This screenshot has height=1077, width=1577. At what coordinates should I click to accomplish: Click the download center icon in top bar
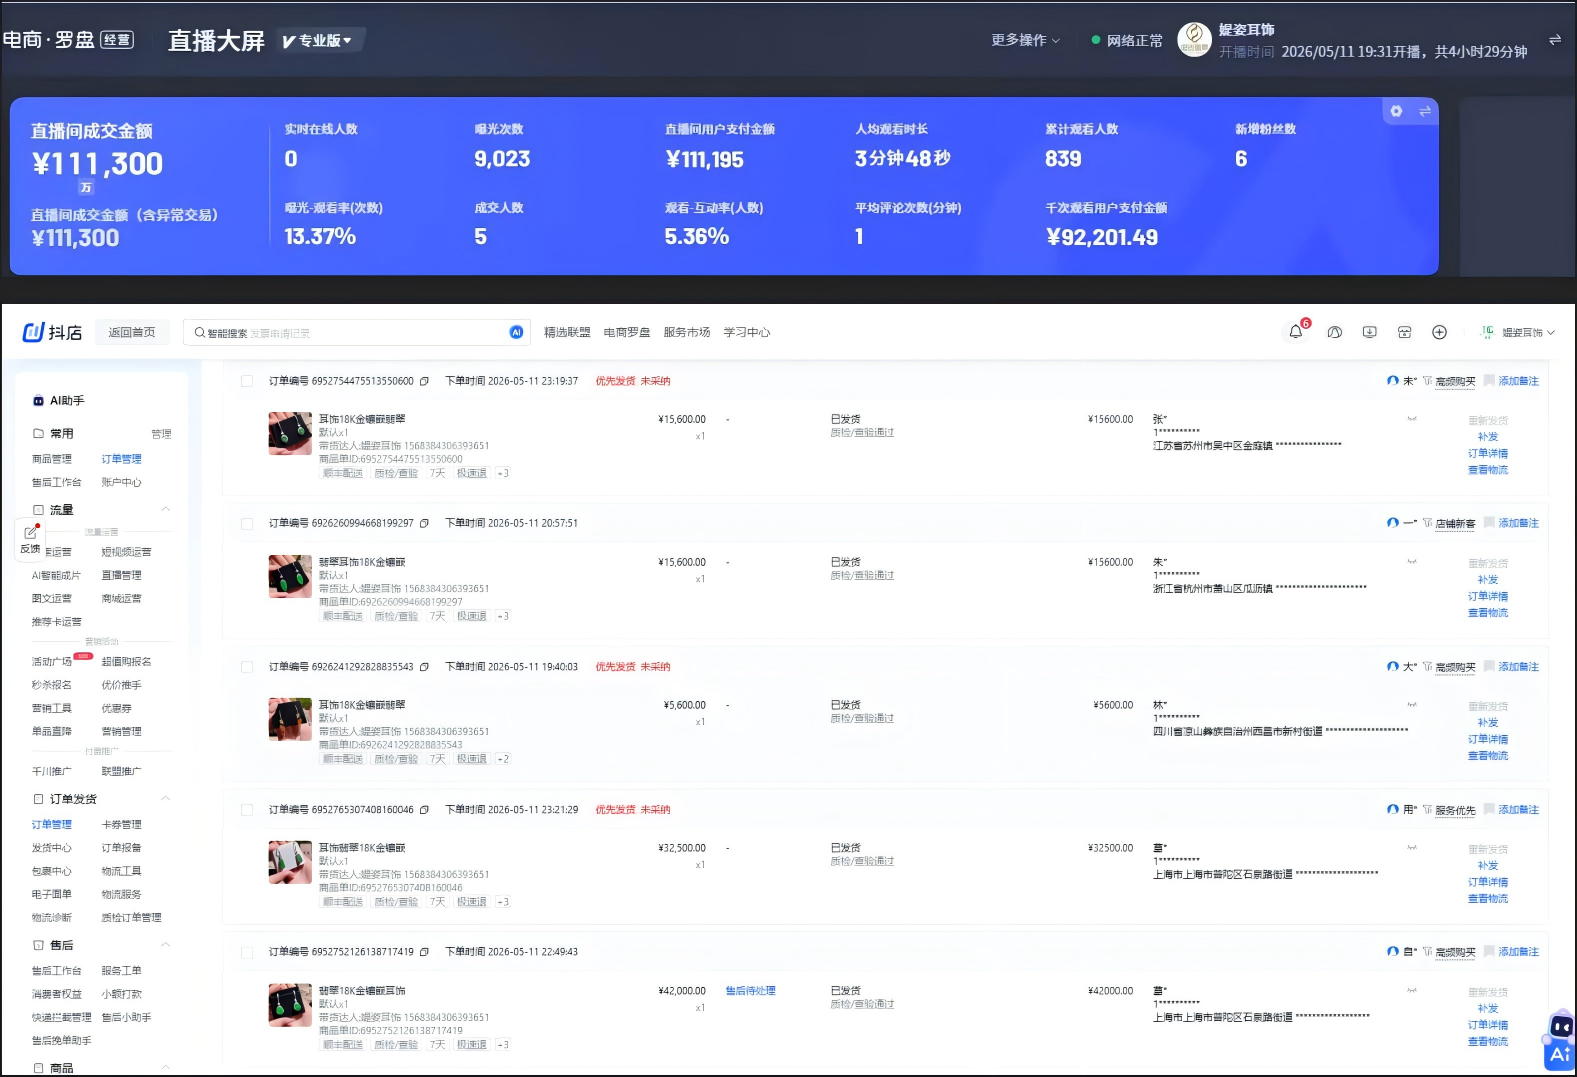point(1369,332)
